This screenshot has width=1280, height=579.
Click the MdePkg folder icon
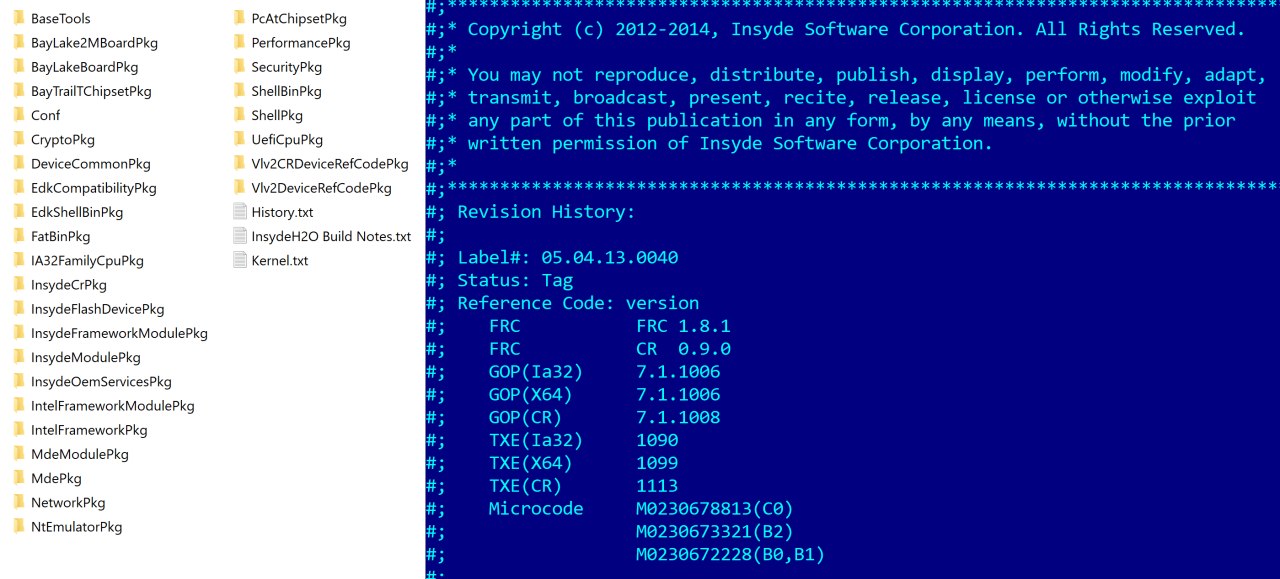pyautogui.click(x=18, y=478)
